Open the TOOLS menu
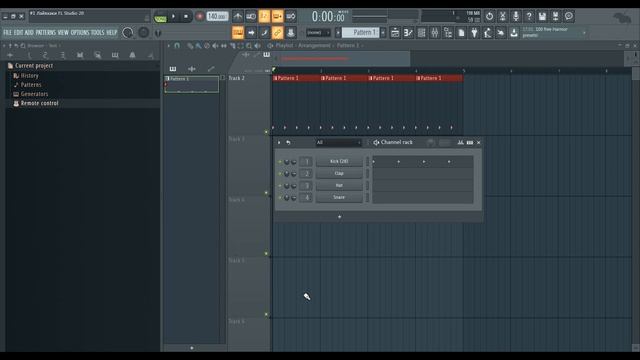Viewport: 640px width, 360px height. pos(98,33)
